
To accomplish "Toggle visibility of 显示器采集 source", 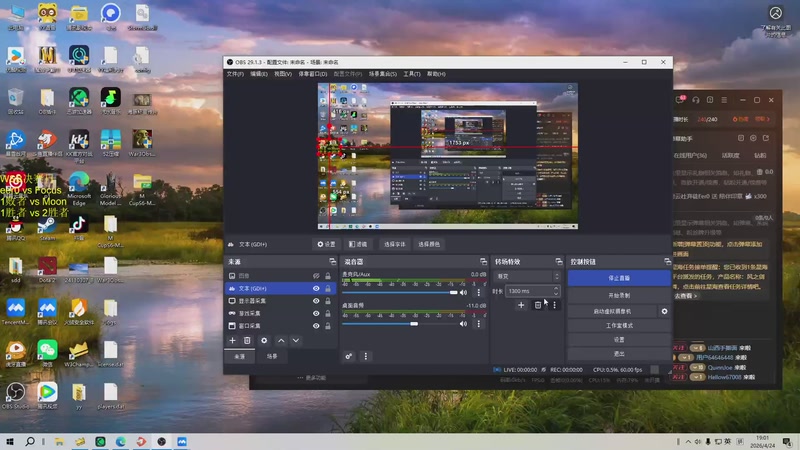I will [x=316, y=301].
